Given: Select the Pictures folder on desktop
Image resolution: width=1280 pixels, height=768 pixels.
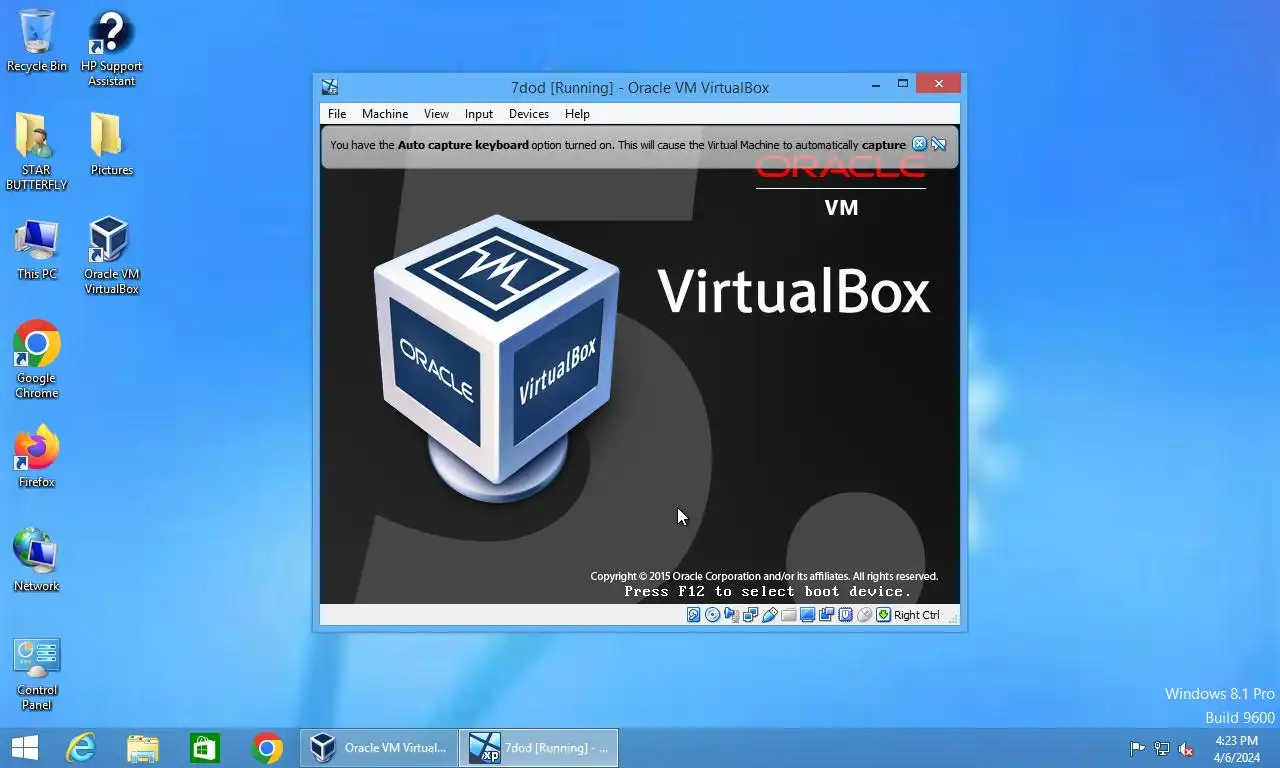Looking at the screenshot, I should pos(111,144).
